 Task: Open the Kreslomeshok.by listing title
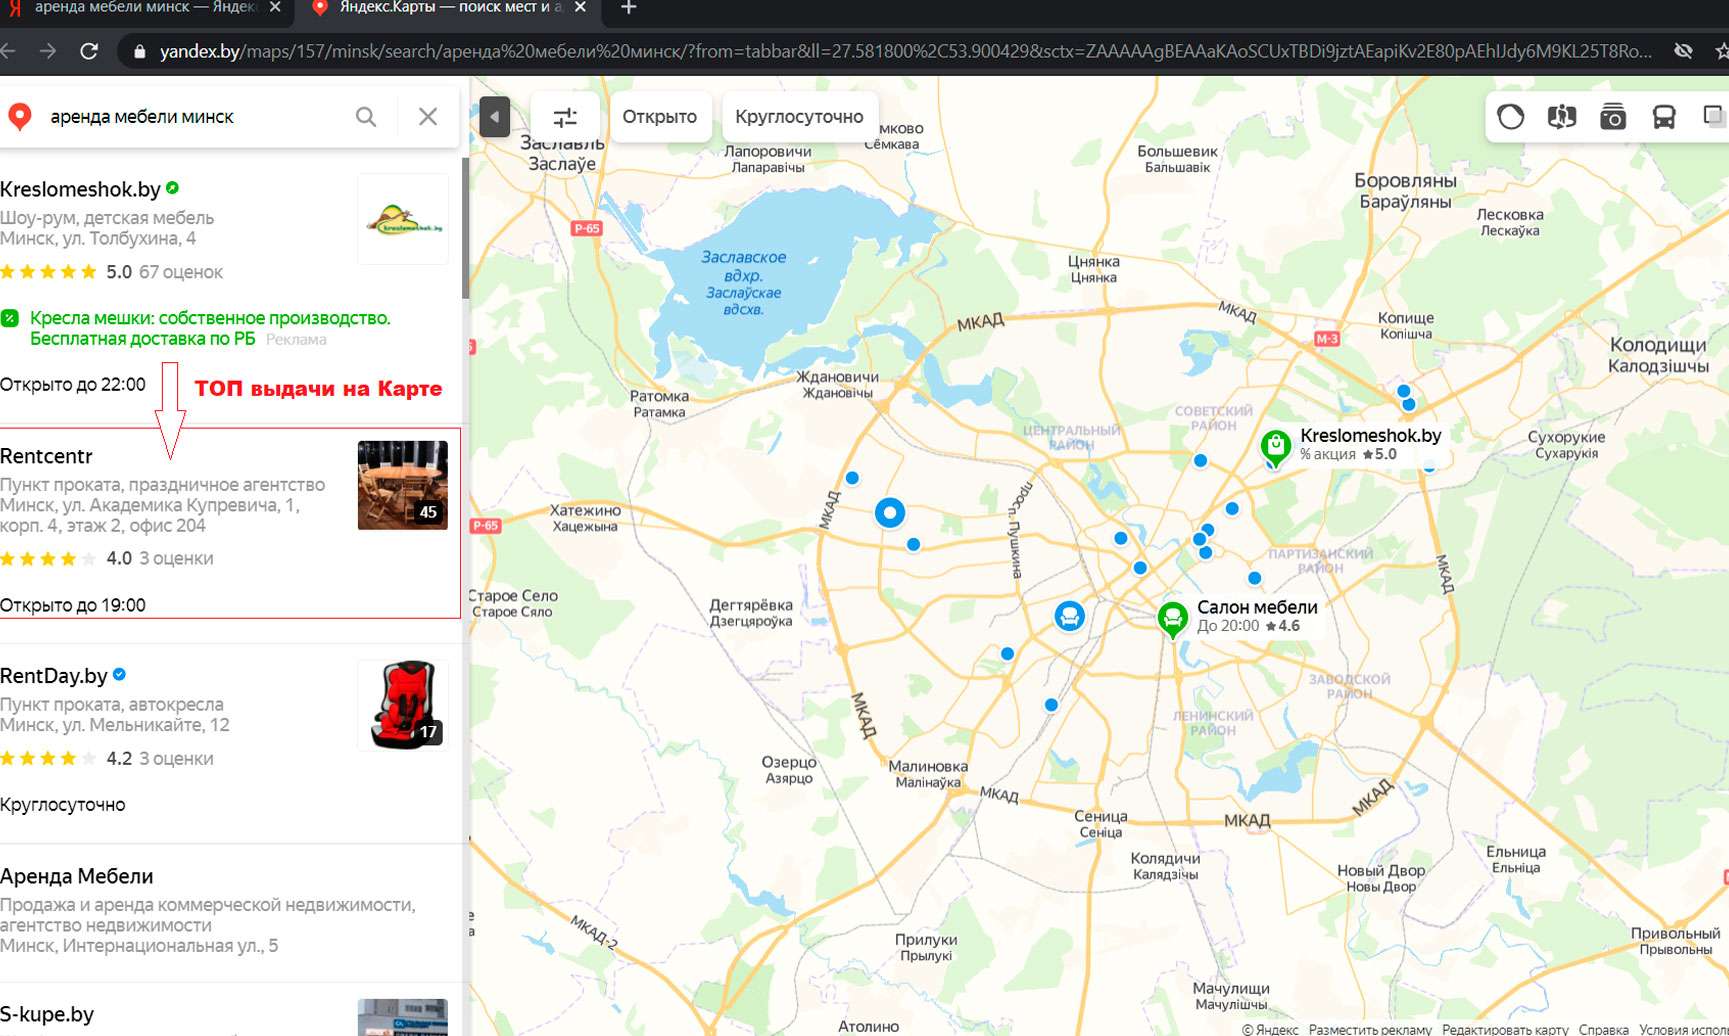(80, 189)
